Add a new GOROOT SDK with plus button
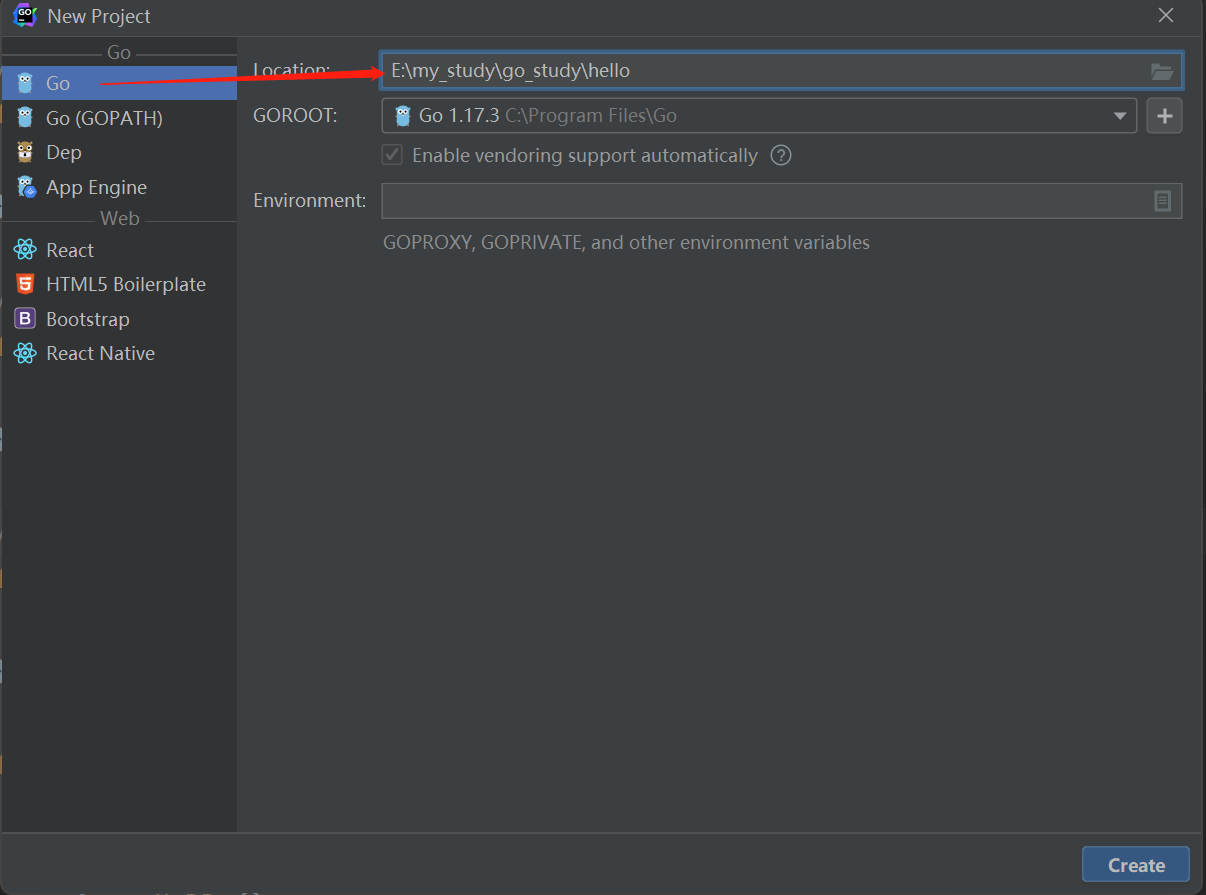 tap(1164, 116)
